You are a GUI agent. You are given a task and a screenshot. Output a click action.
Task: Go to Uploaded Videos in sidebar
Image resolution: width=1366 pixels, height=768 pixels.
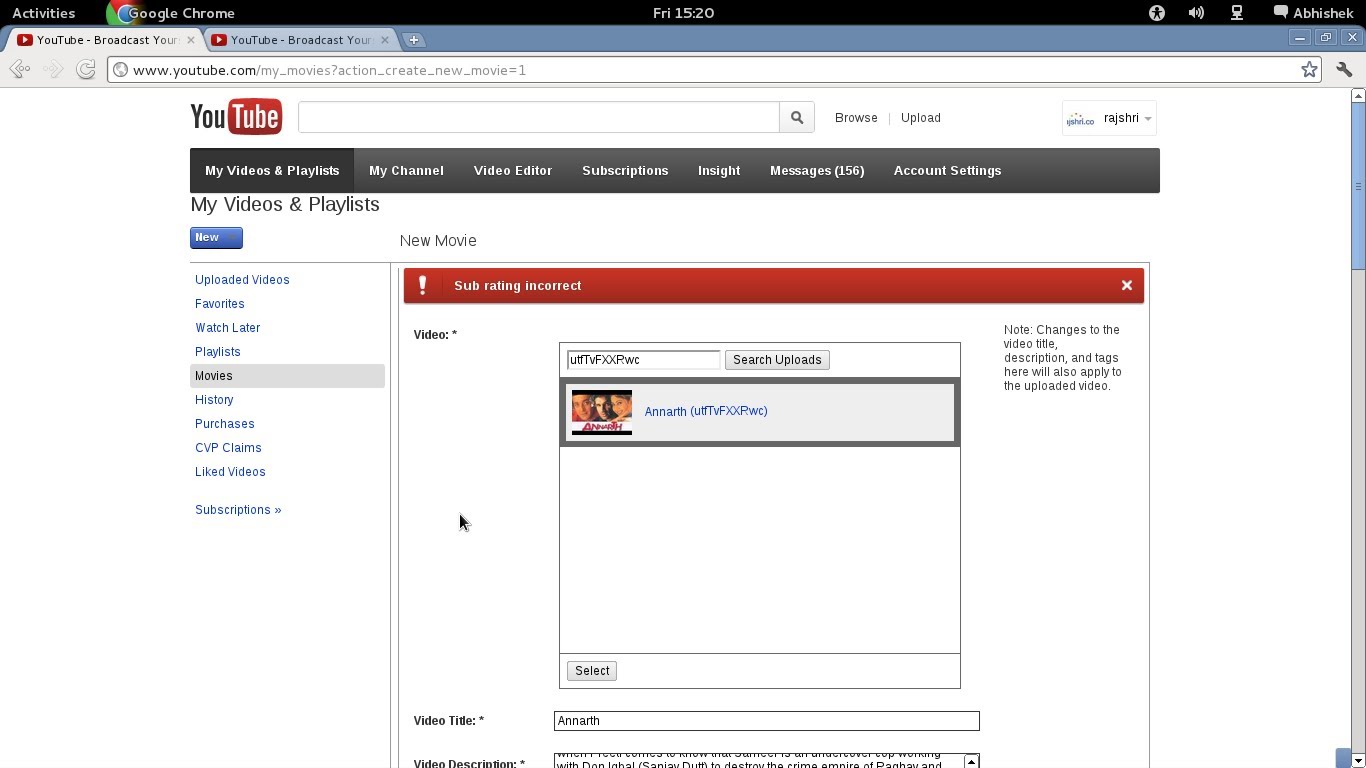[242, 280]
